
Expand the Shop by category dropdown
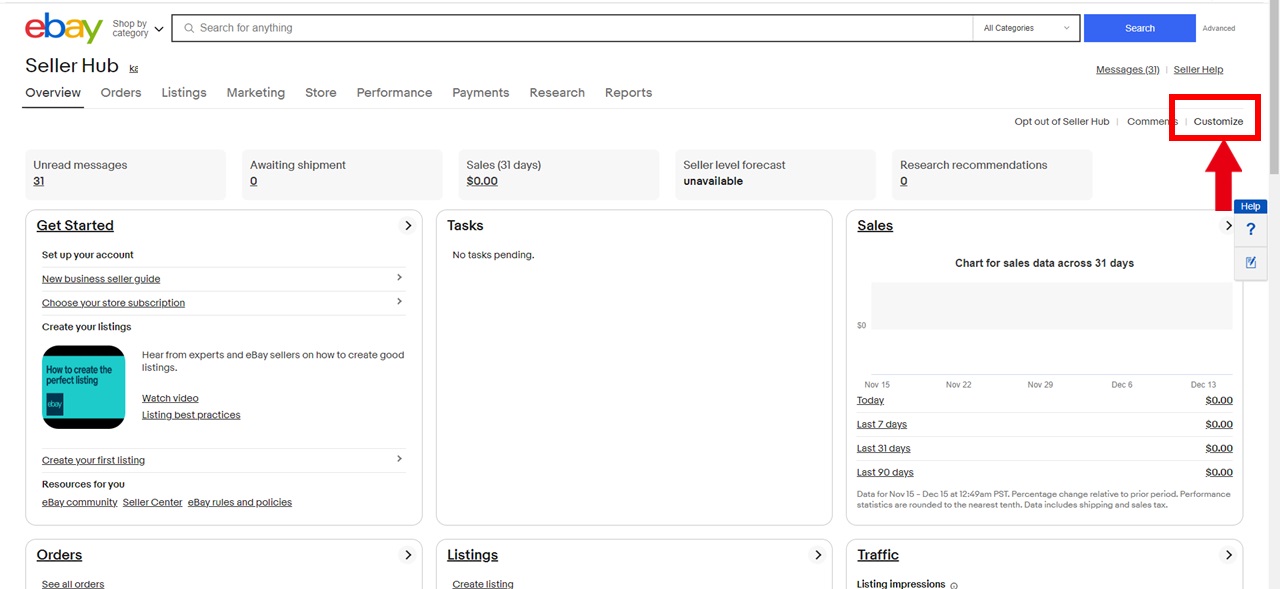[x=137, y=29]
